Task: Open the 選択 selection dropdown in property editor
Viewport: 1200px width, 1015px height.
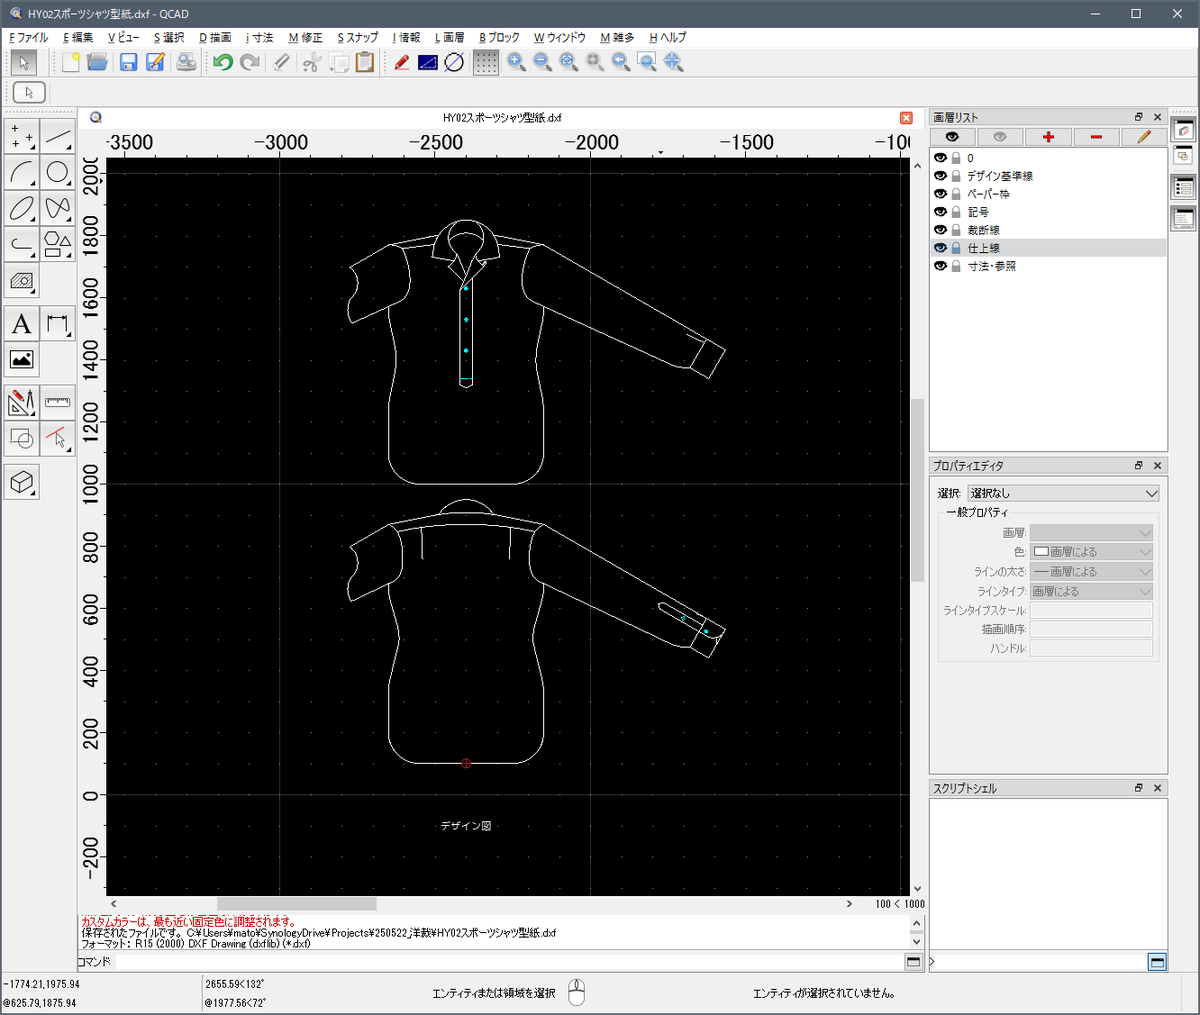Action: 1064,493
